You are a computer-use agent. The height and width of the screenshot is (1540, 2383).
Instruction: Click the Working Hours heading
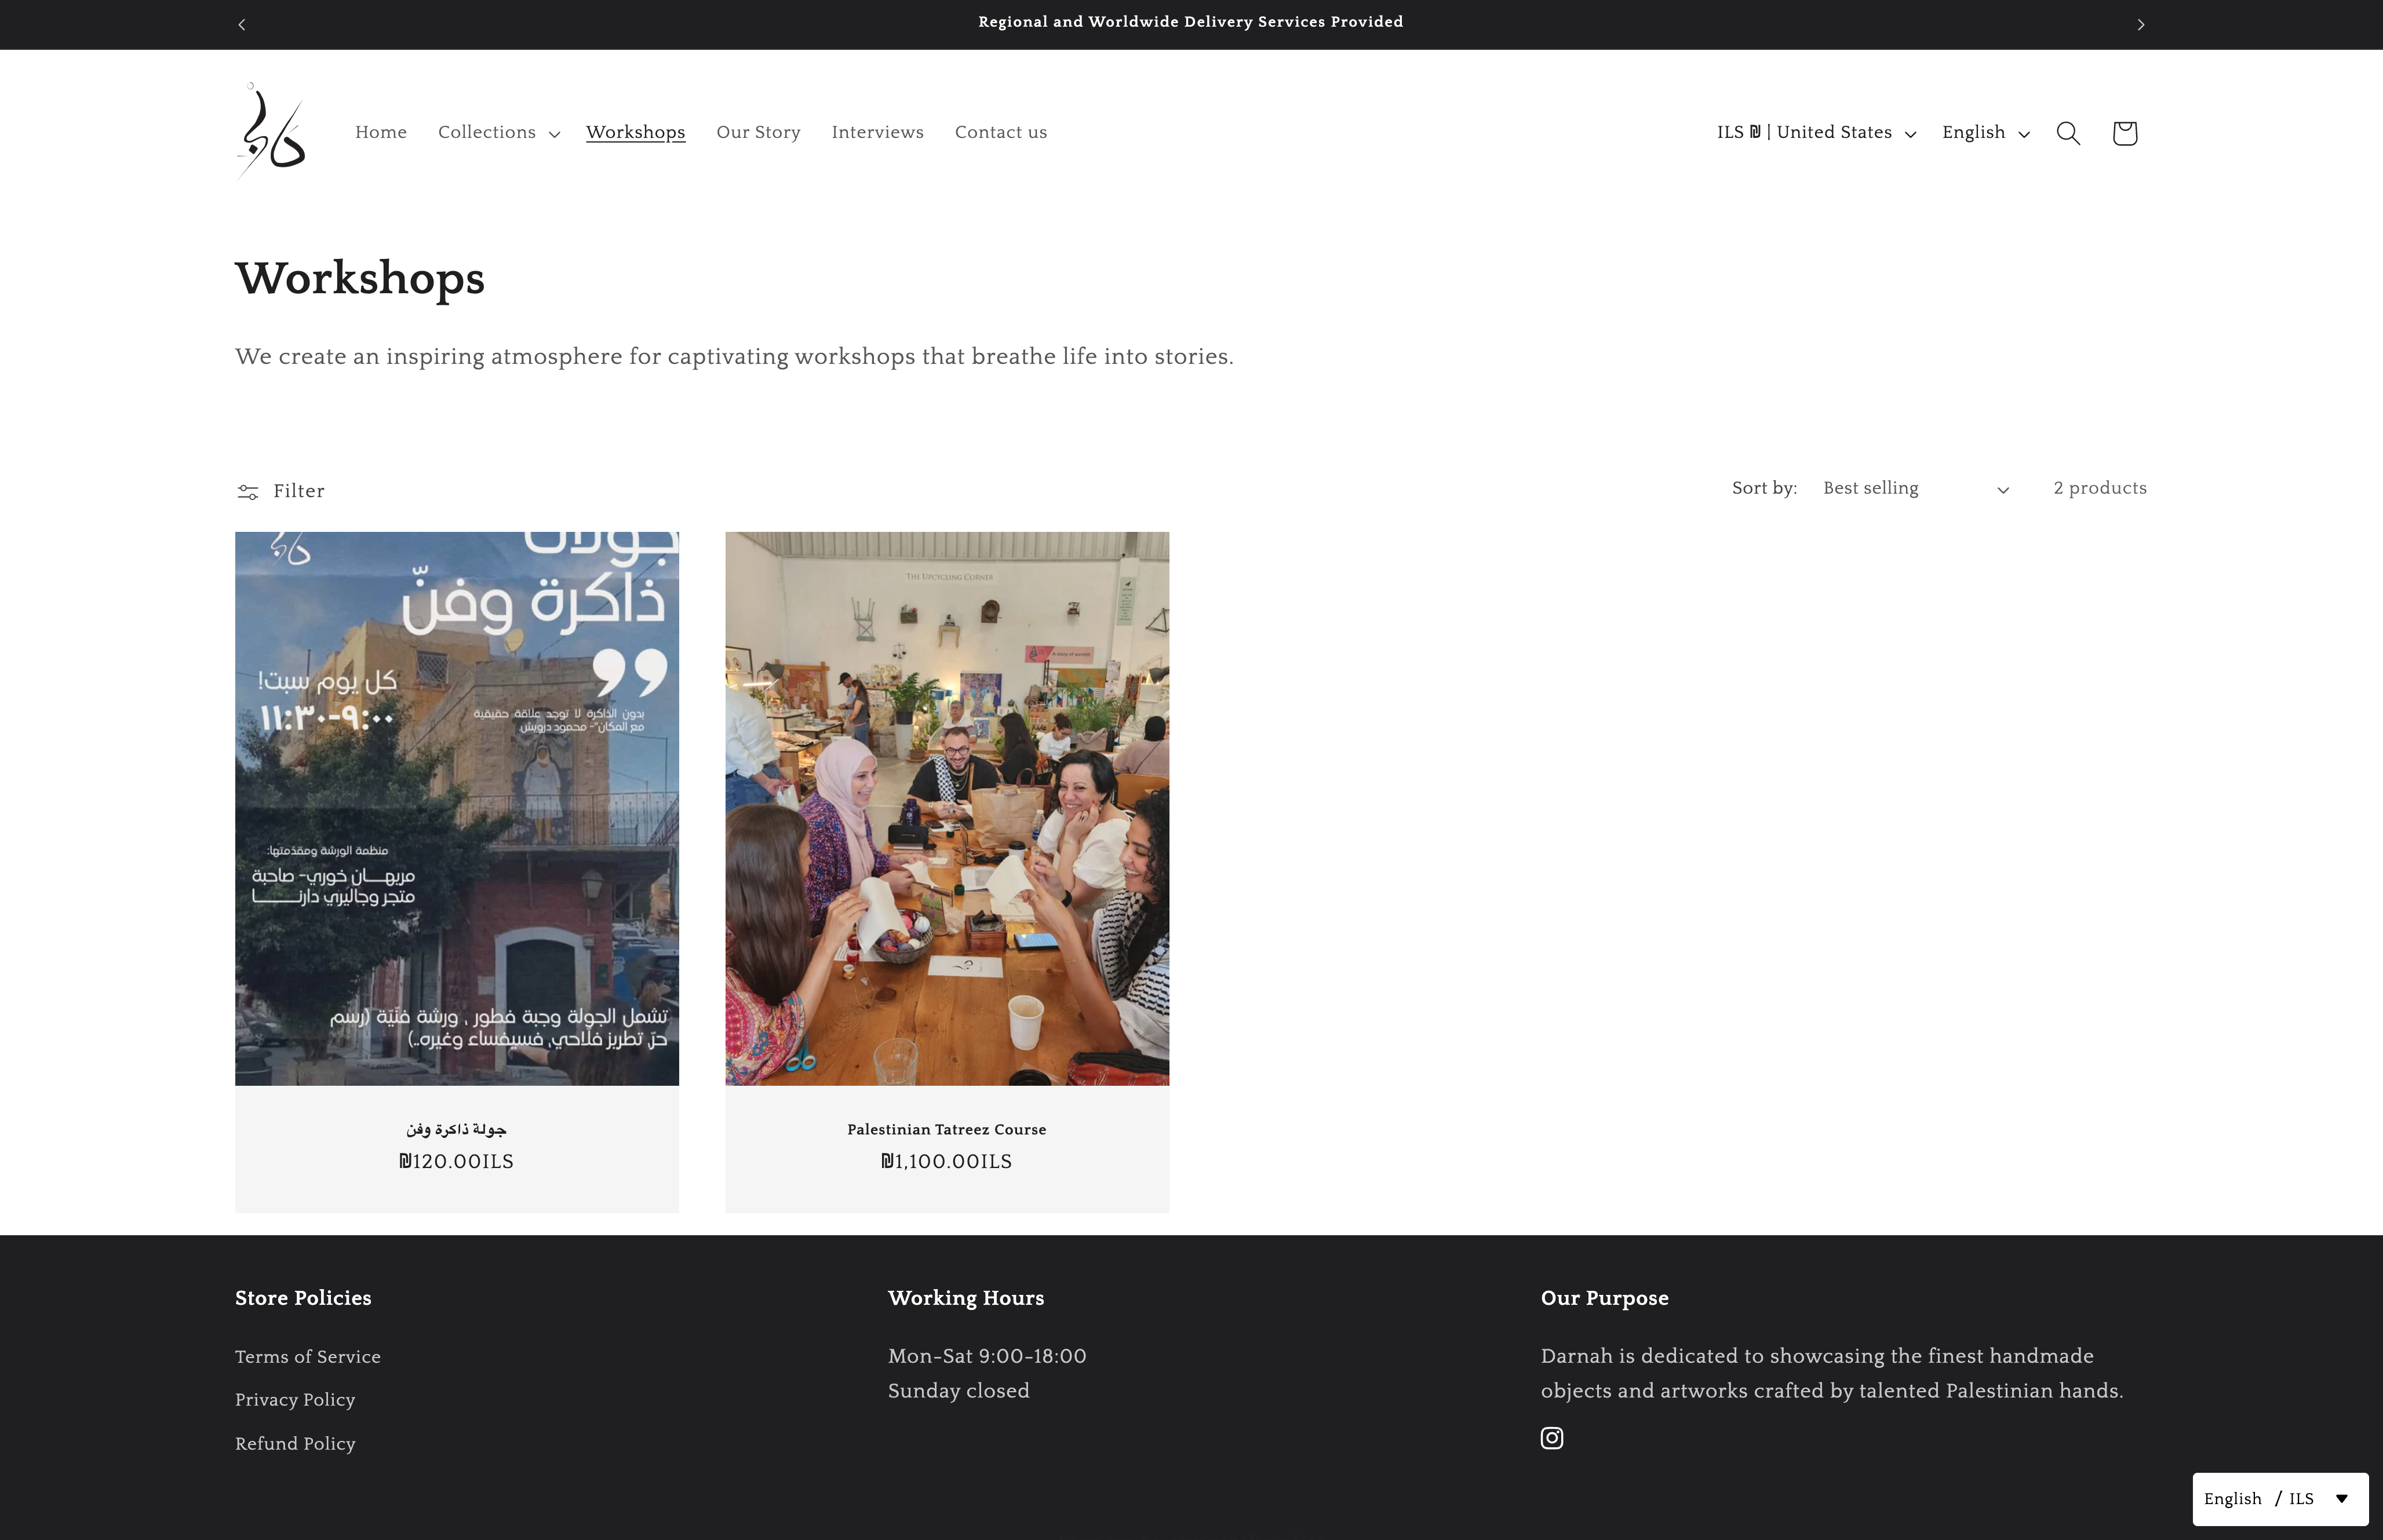pyautogui.click(x=966, y=1298)
